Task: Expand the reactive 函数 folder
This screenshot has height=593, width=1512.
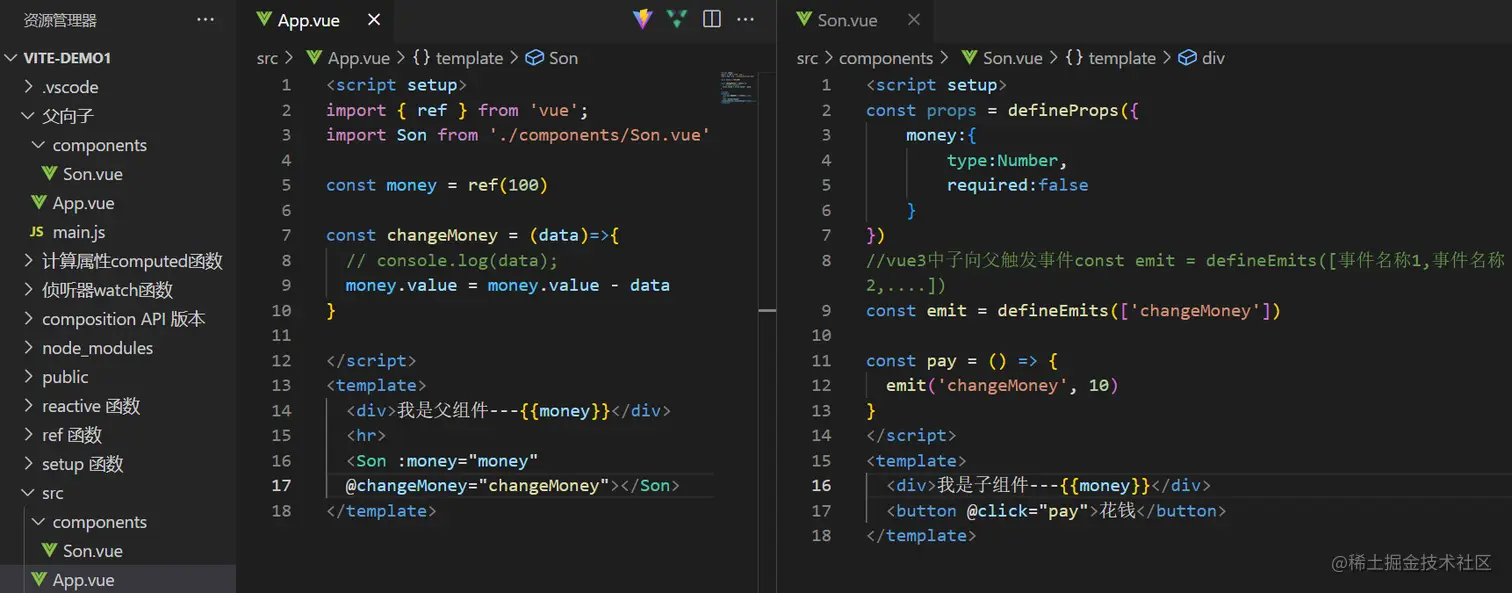Action: pos(118,406)
